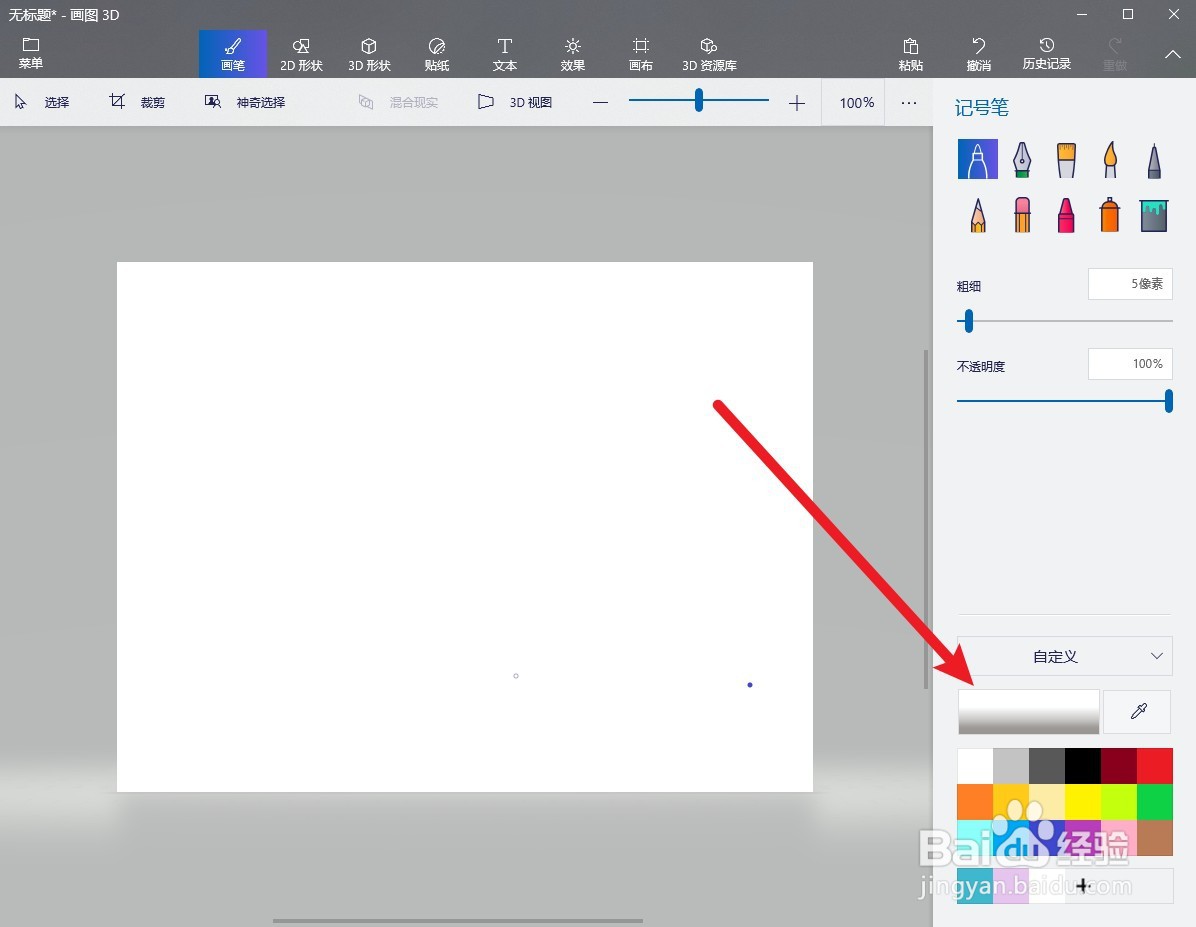Select the Crayon tool

[1066, 214]
